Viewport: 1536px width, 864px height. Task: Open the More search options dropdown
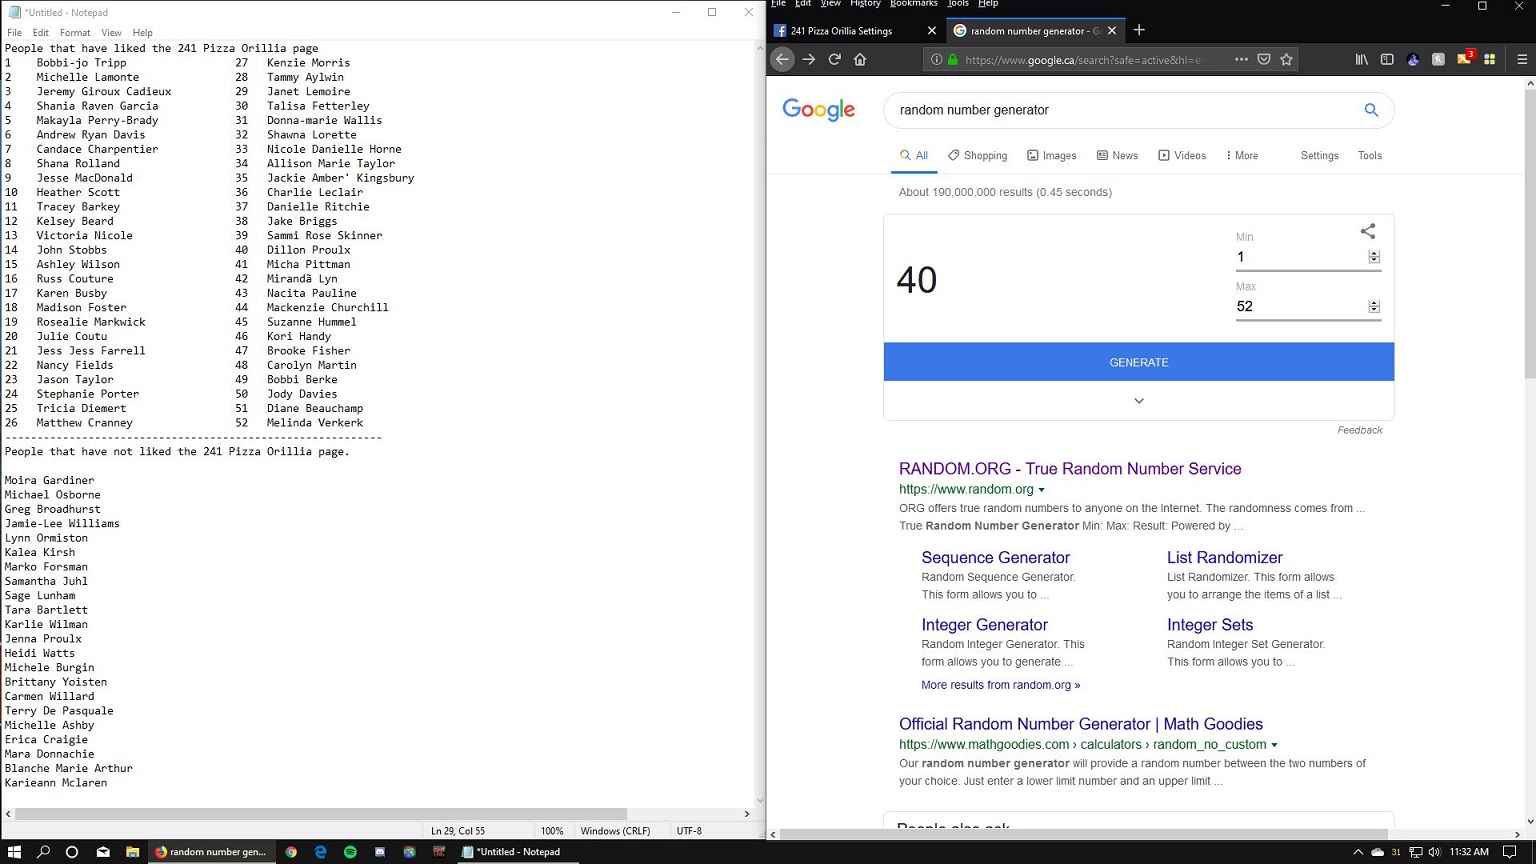[1242, 156]
